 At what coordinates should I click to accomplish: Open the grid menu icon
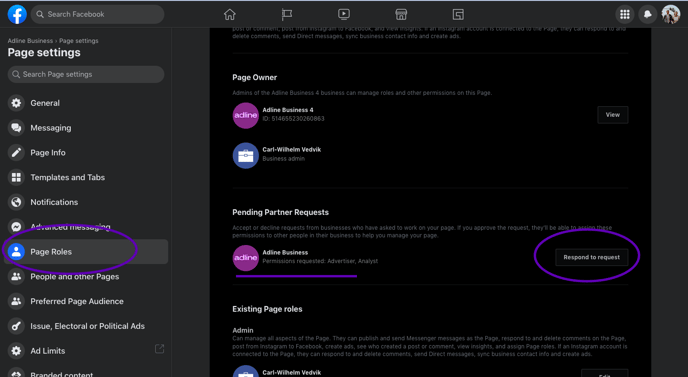coord(625,14)
